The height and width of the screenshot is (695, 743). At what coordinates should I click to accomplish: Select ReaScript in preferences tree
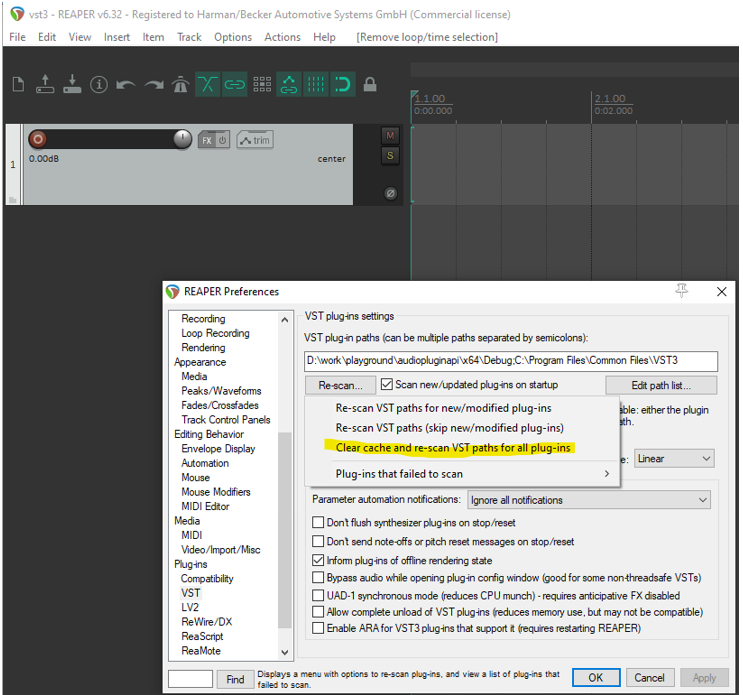coord(202,636)
